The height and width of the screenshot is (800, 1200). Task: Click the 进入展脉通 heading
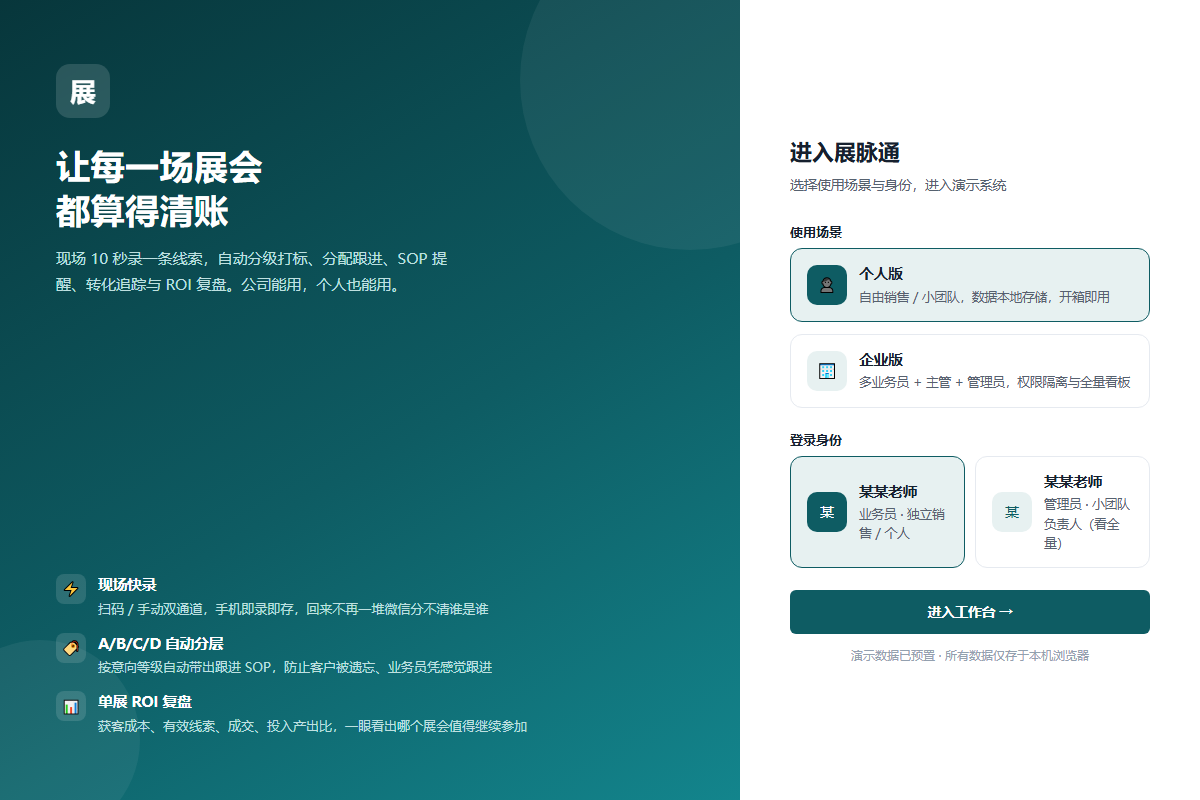click(x=845, y=153)
